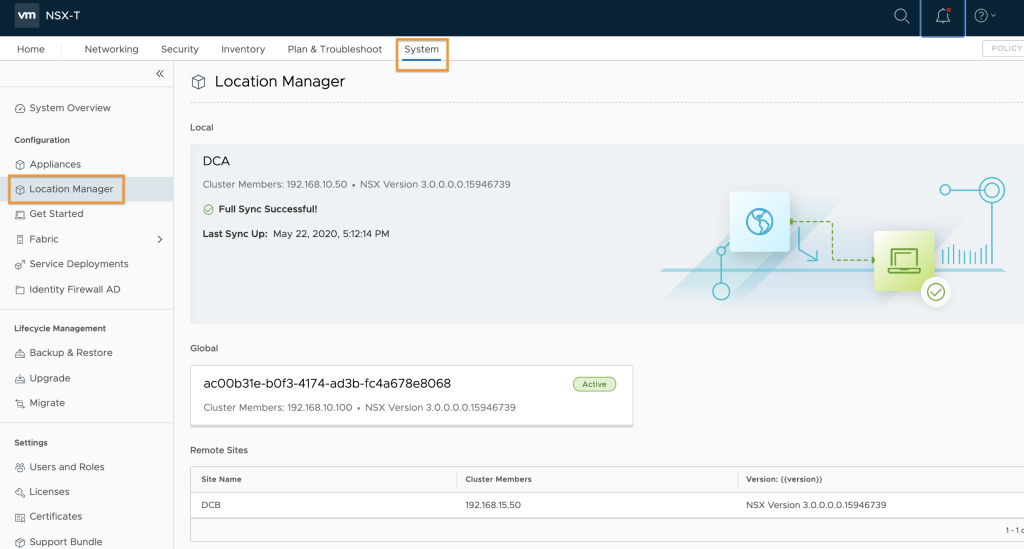Click the Active status badge
Viewport: 1024px width, 549px height.
pos(594,384)
